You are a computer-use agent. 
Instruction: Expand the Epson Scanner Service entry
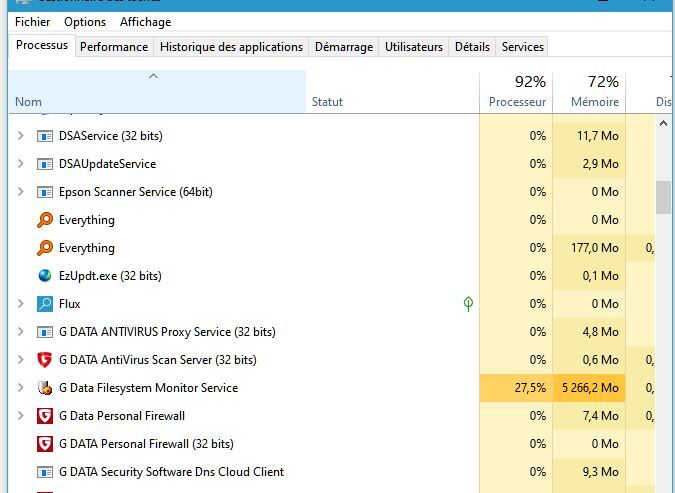[x=20, y=192]
